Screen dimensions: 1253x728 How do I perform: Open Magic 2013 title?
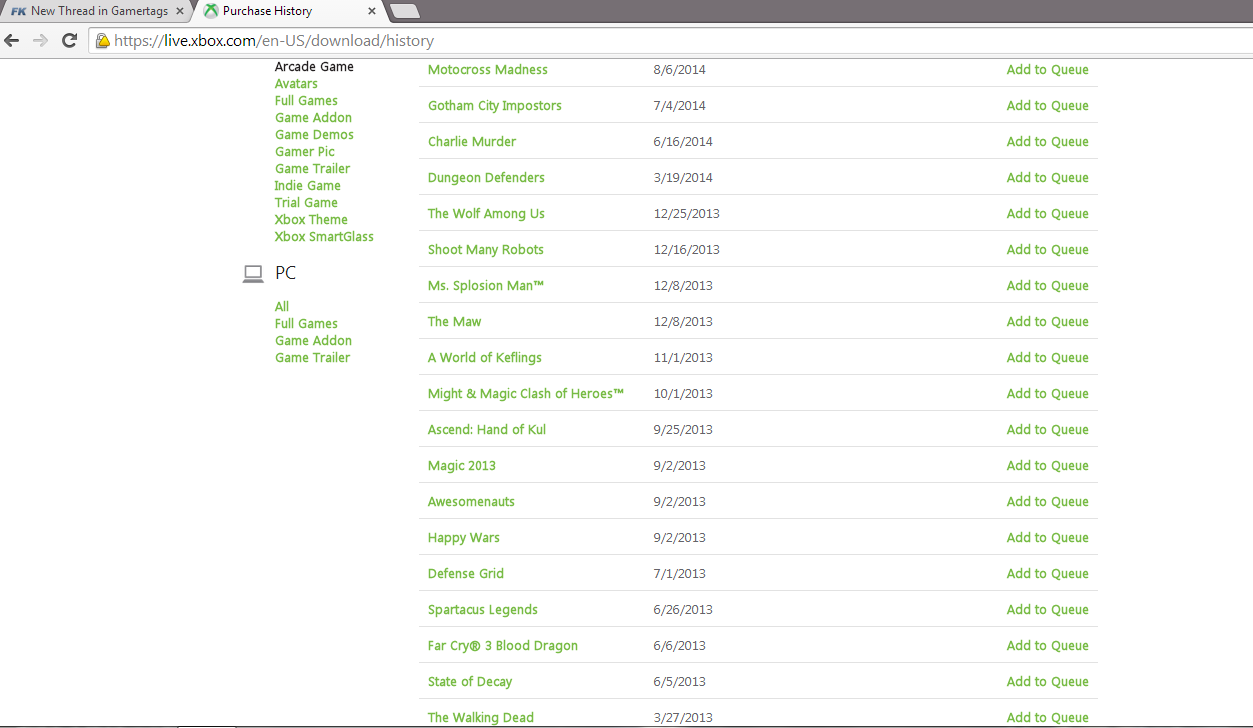(462, 466)
